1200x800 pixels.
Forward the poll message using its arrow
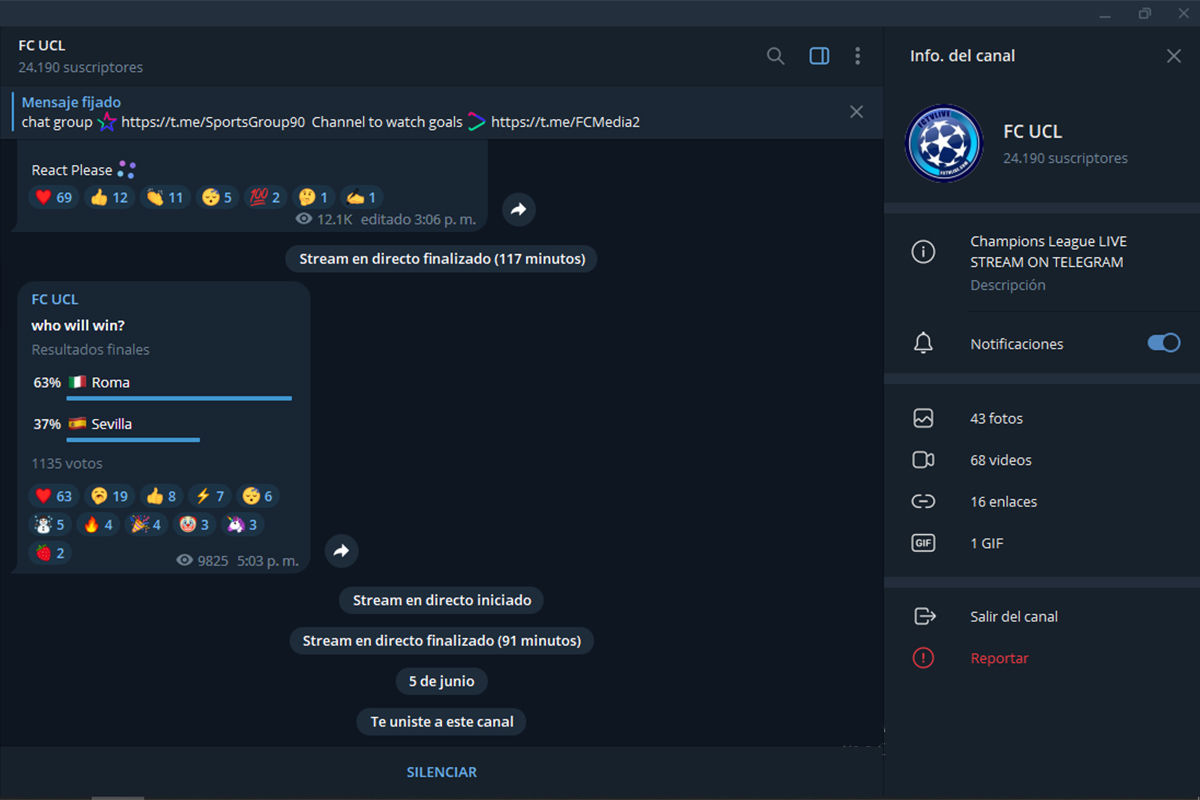[x=341, y=550]
